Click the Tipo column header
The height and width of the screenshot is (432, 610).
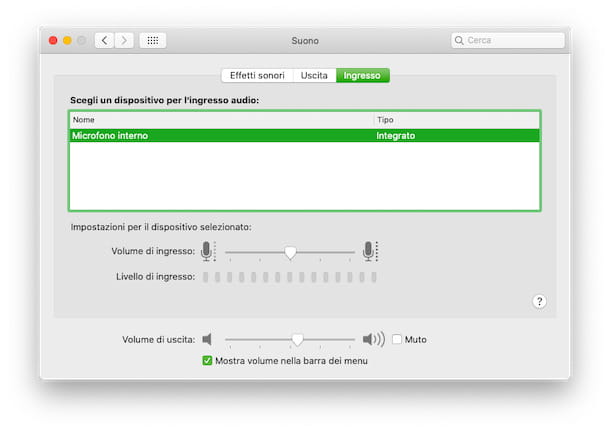tap(457, 120)
